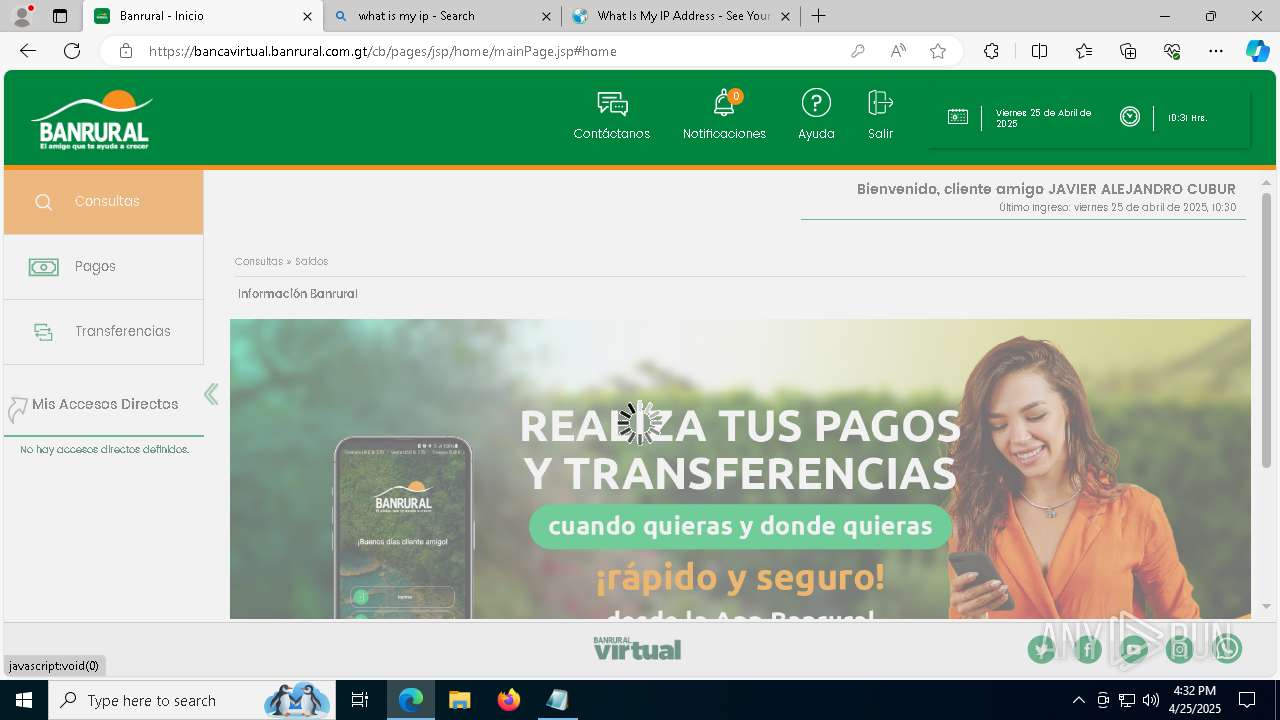
Task: Open the tab actions menu icon
Action: click(60, 16)
